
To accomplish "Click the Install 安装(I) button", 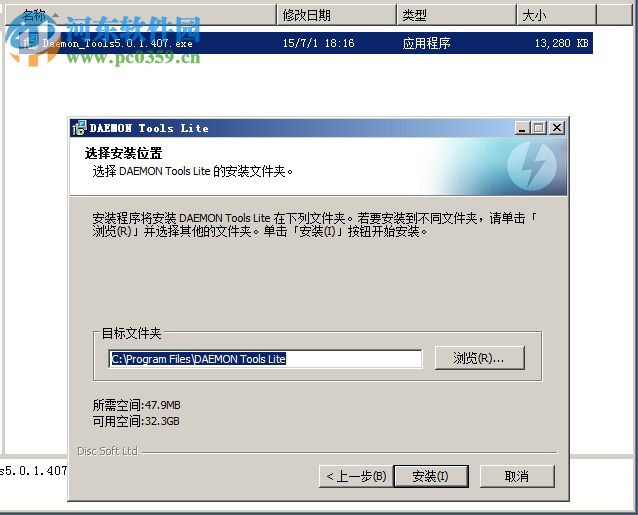I will pos(431,476).
